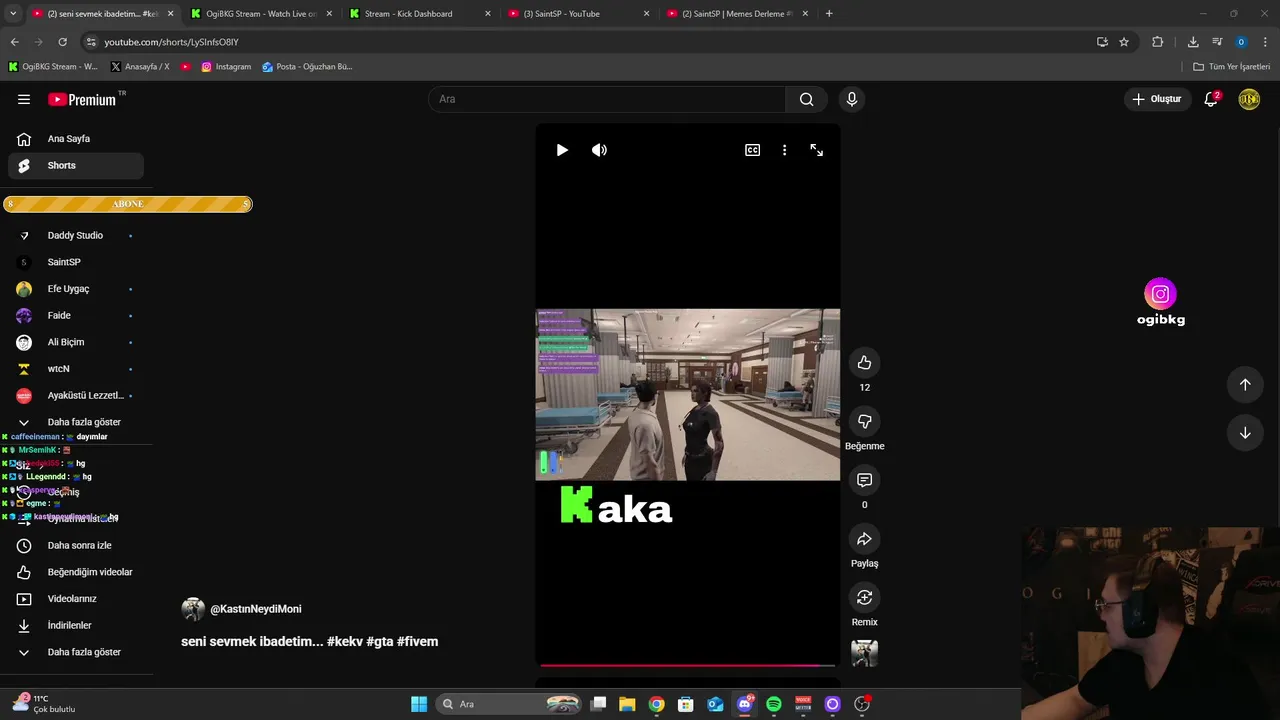Remix this Short
Screen dimensions: 1280x720
tap(865, 597)
